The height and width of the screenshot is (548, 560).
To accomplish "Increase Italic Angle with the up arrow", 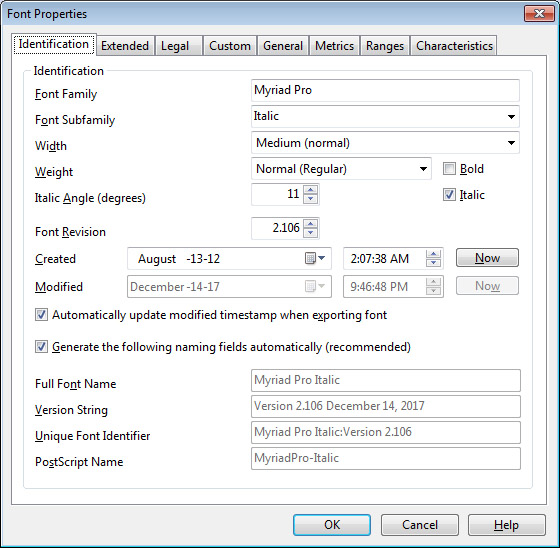I will (x=310, y=190).
